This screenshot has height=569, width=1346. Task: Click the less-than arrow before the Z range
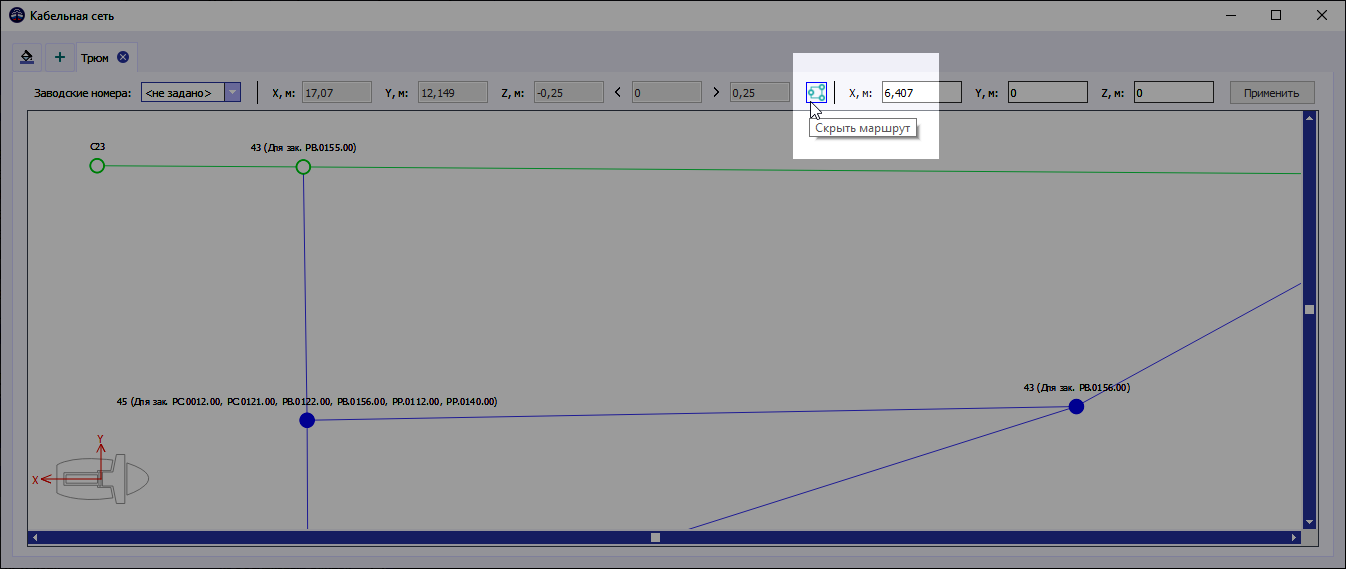pyautogui.click(x=617, y=92)
